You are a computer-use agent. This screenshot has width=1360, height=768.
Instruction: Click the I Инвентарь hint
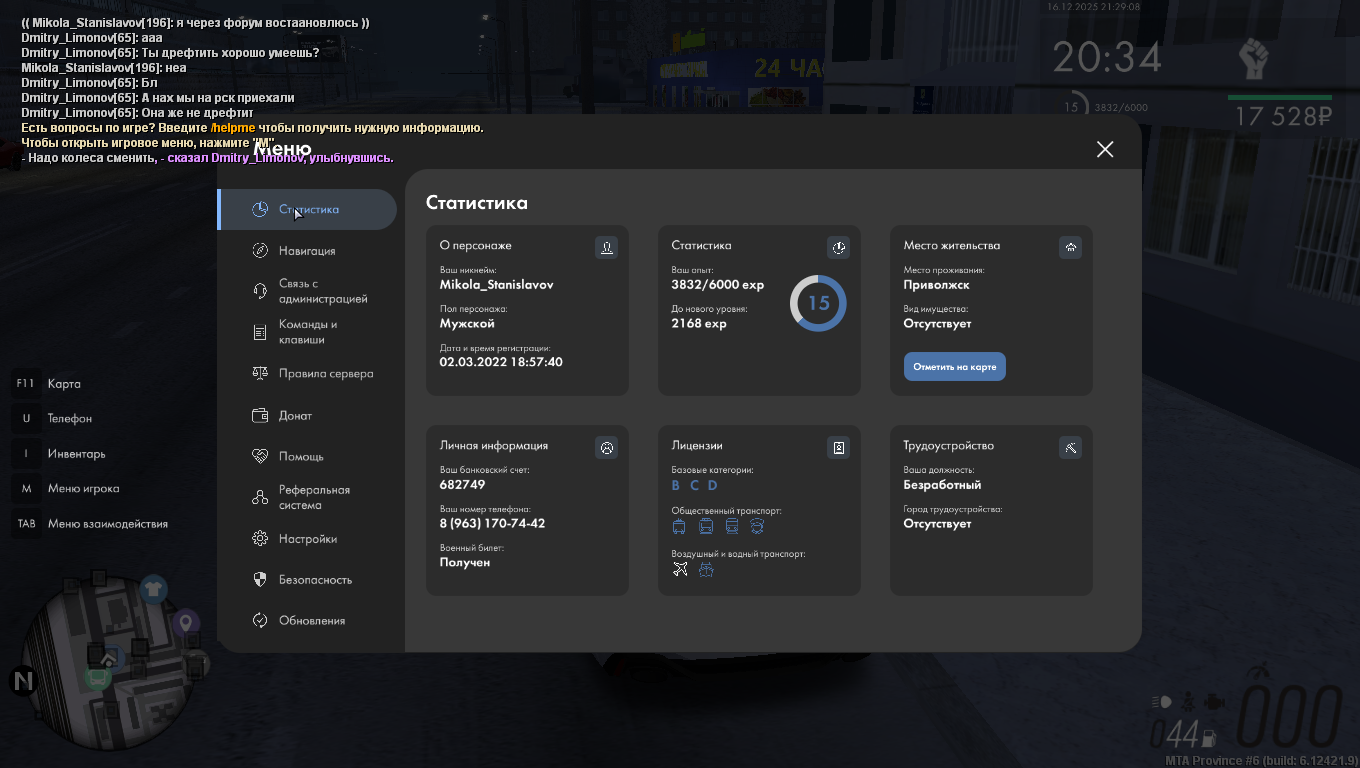[59, 453]
